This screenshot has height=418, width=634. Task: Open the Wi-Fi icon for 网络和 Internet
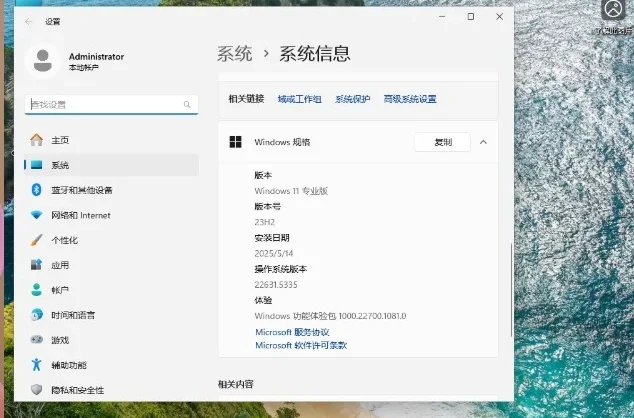pos(36,215)
